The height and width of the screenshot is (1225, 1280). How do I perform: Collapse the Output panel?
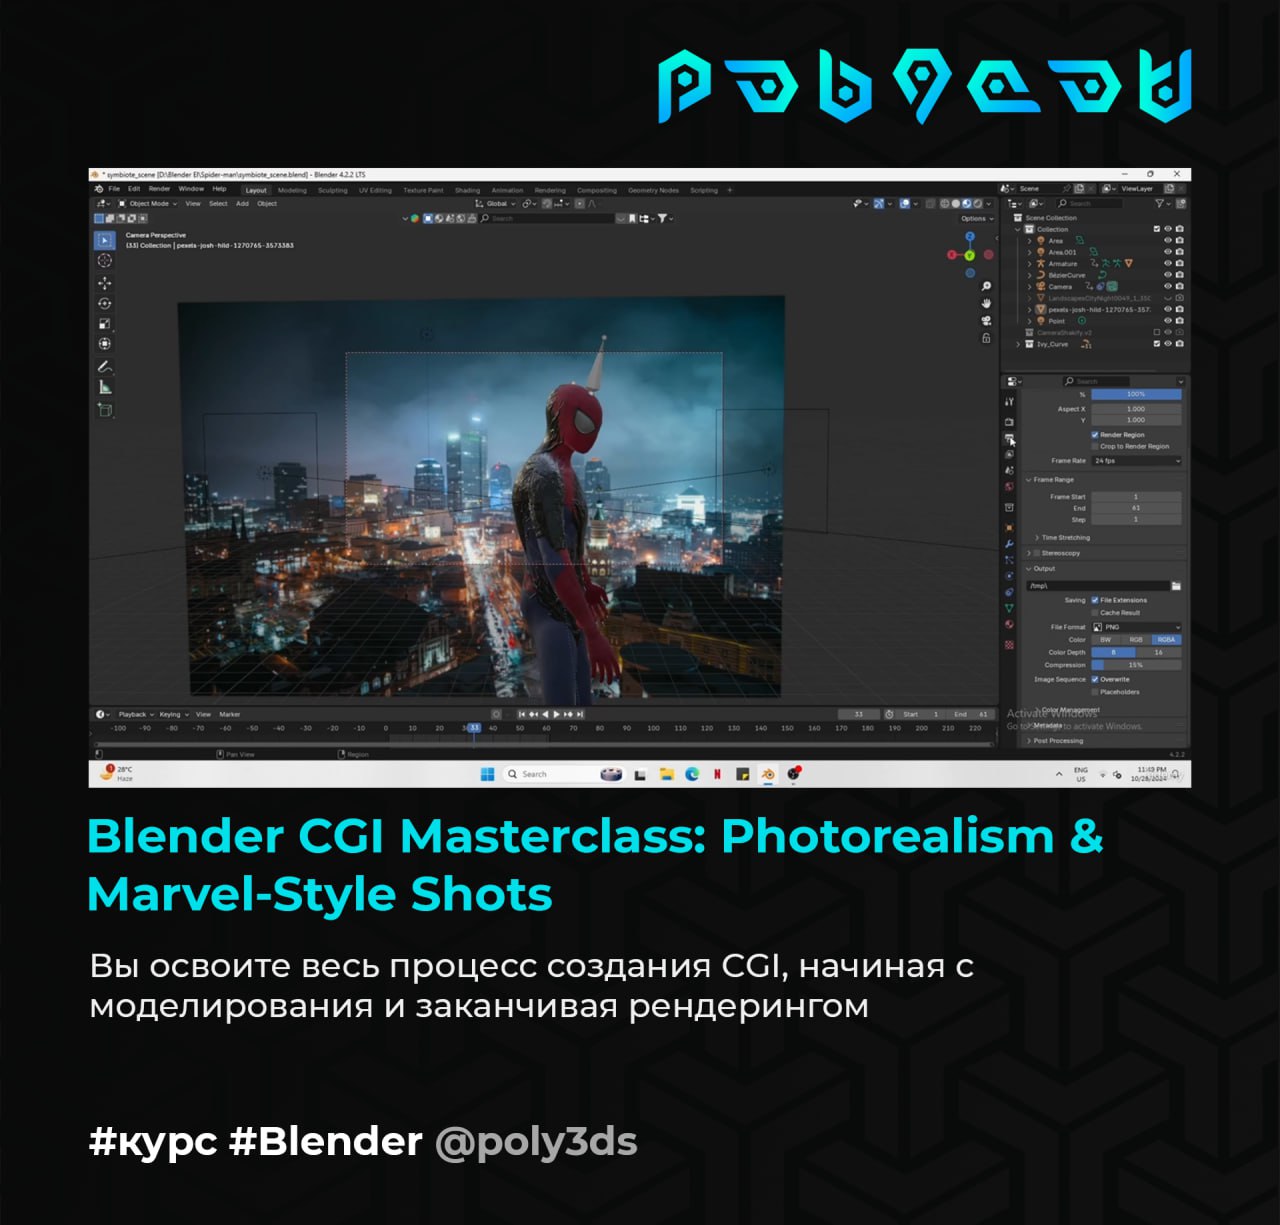(1039, 568)
